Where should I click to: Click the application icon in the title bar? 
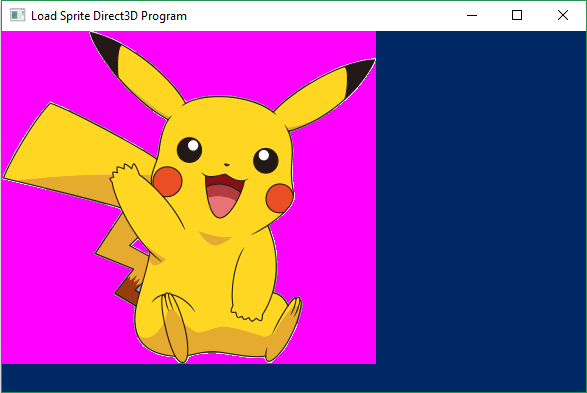(x=17, y=15)
